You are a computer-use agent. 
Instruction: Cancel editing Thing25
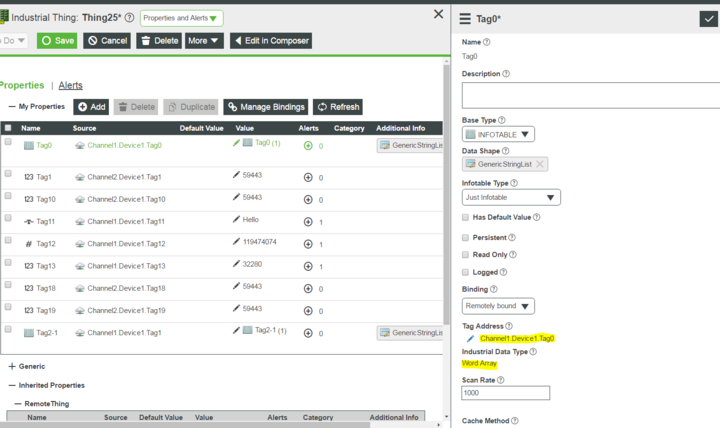click(x=107, y=41)
